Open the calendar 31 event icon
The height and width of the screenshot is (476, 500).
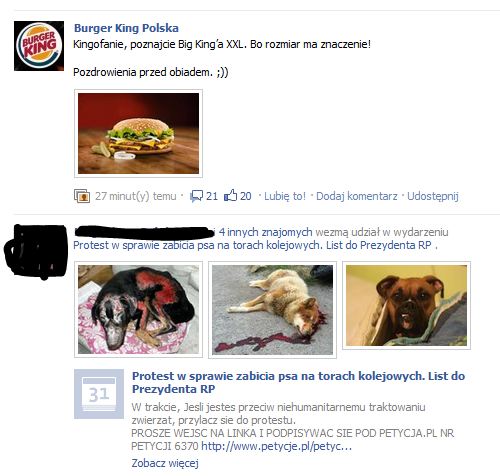(99, 394)
